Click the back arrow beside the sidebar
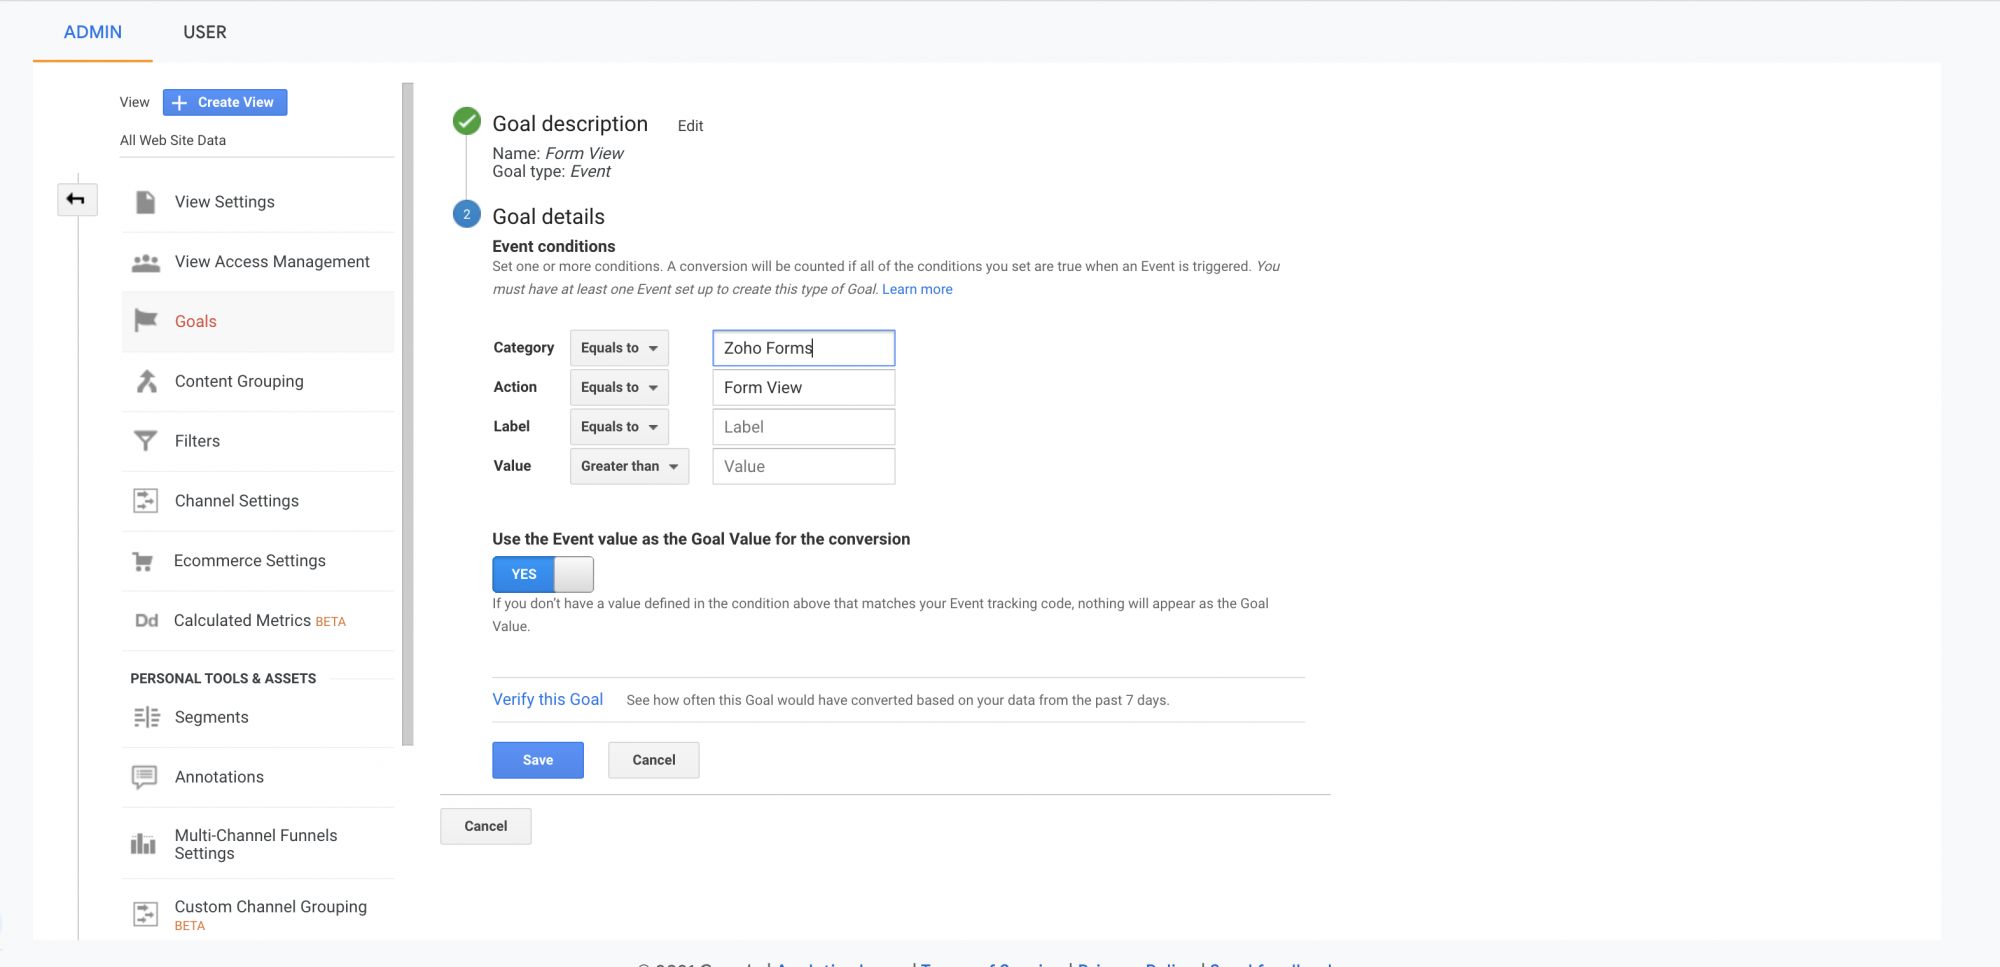The width and height of the screenshot is (2000, 967). [x=77, y=199]
